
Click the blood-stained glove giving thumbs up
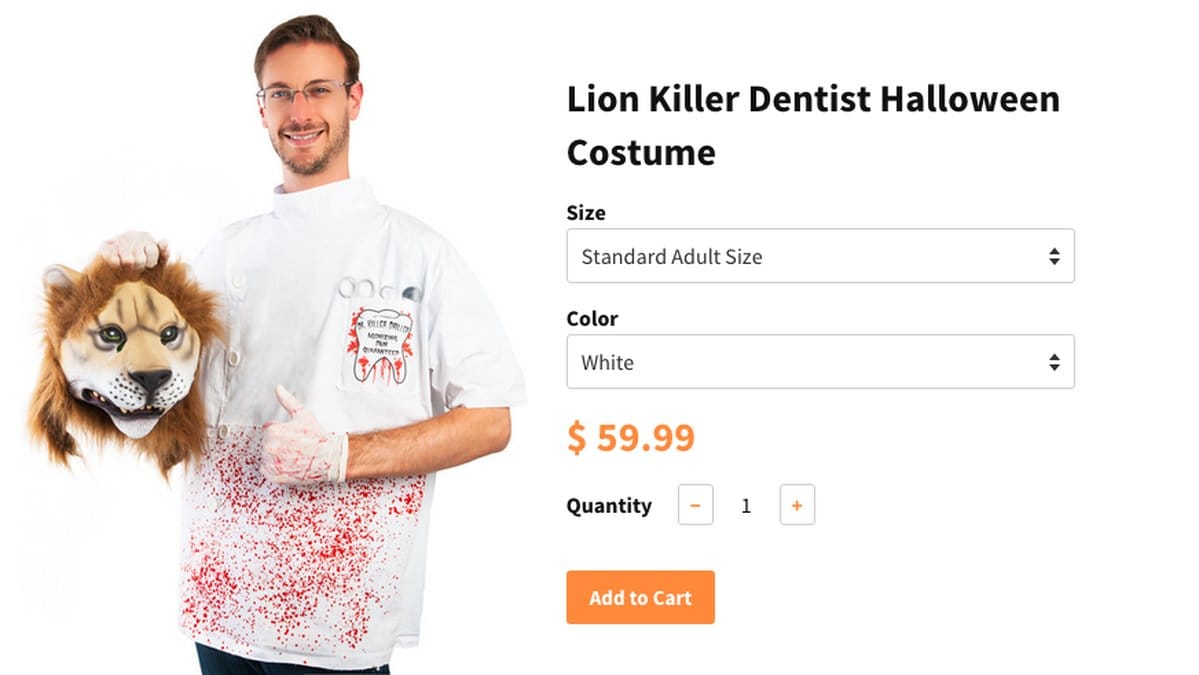[303, 438]
